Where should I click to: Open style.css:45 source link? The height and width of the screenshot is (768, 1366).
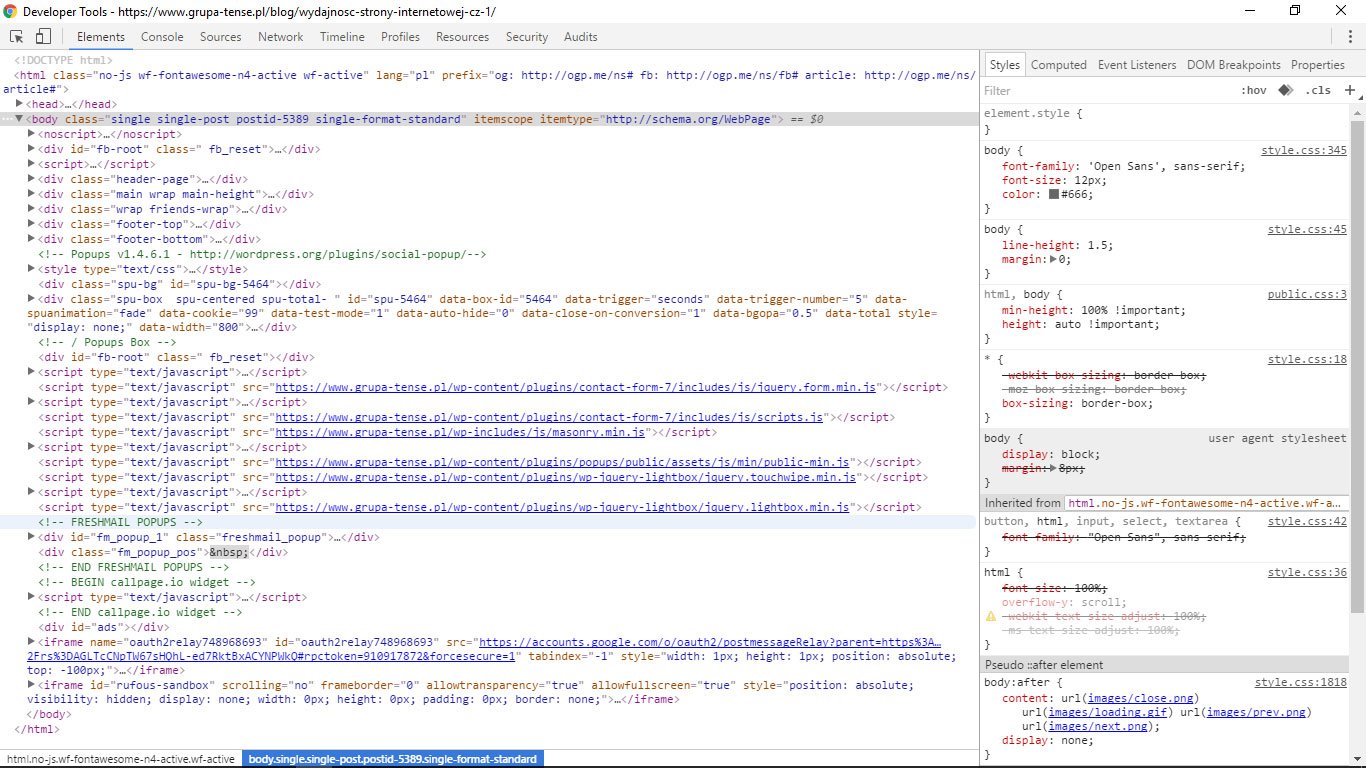point(1307,230)
